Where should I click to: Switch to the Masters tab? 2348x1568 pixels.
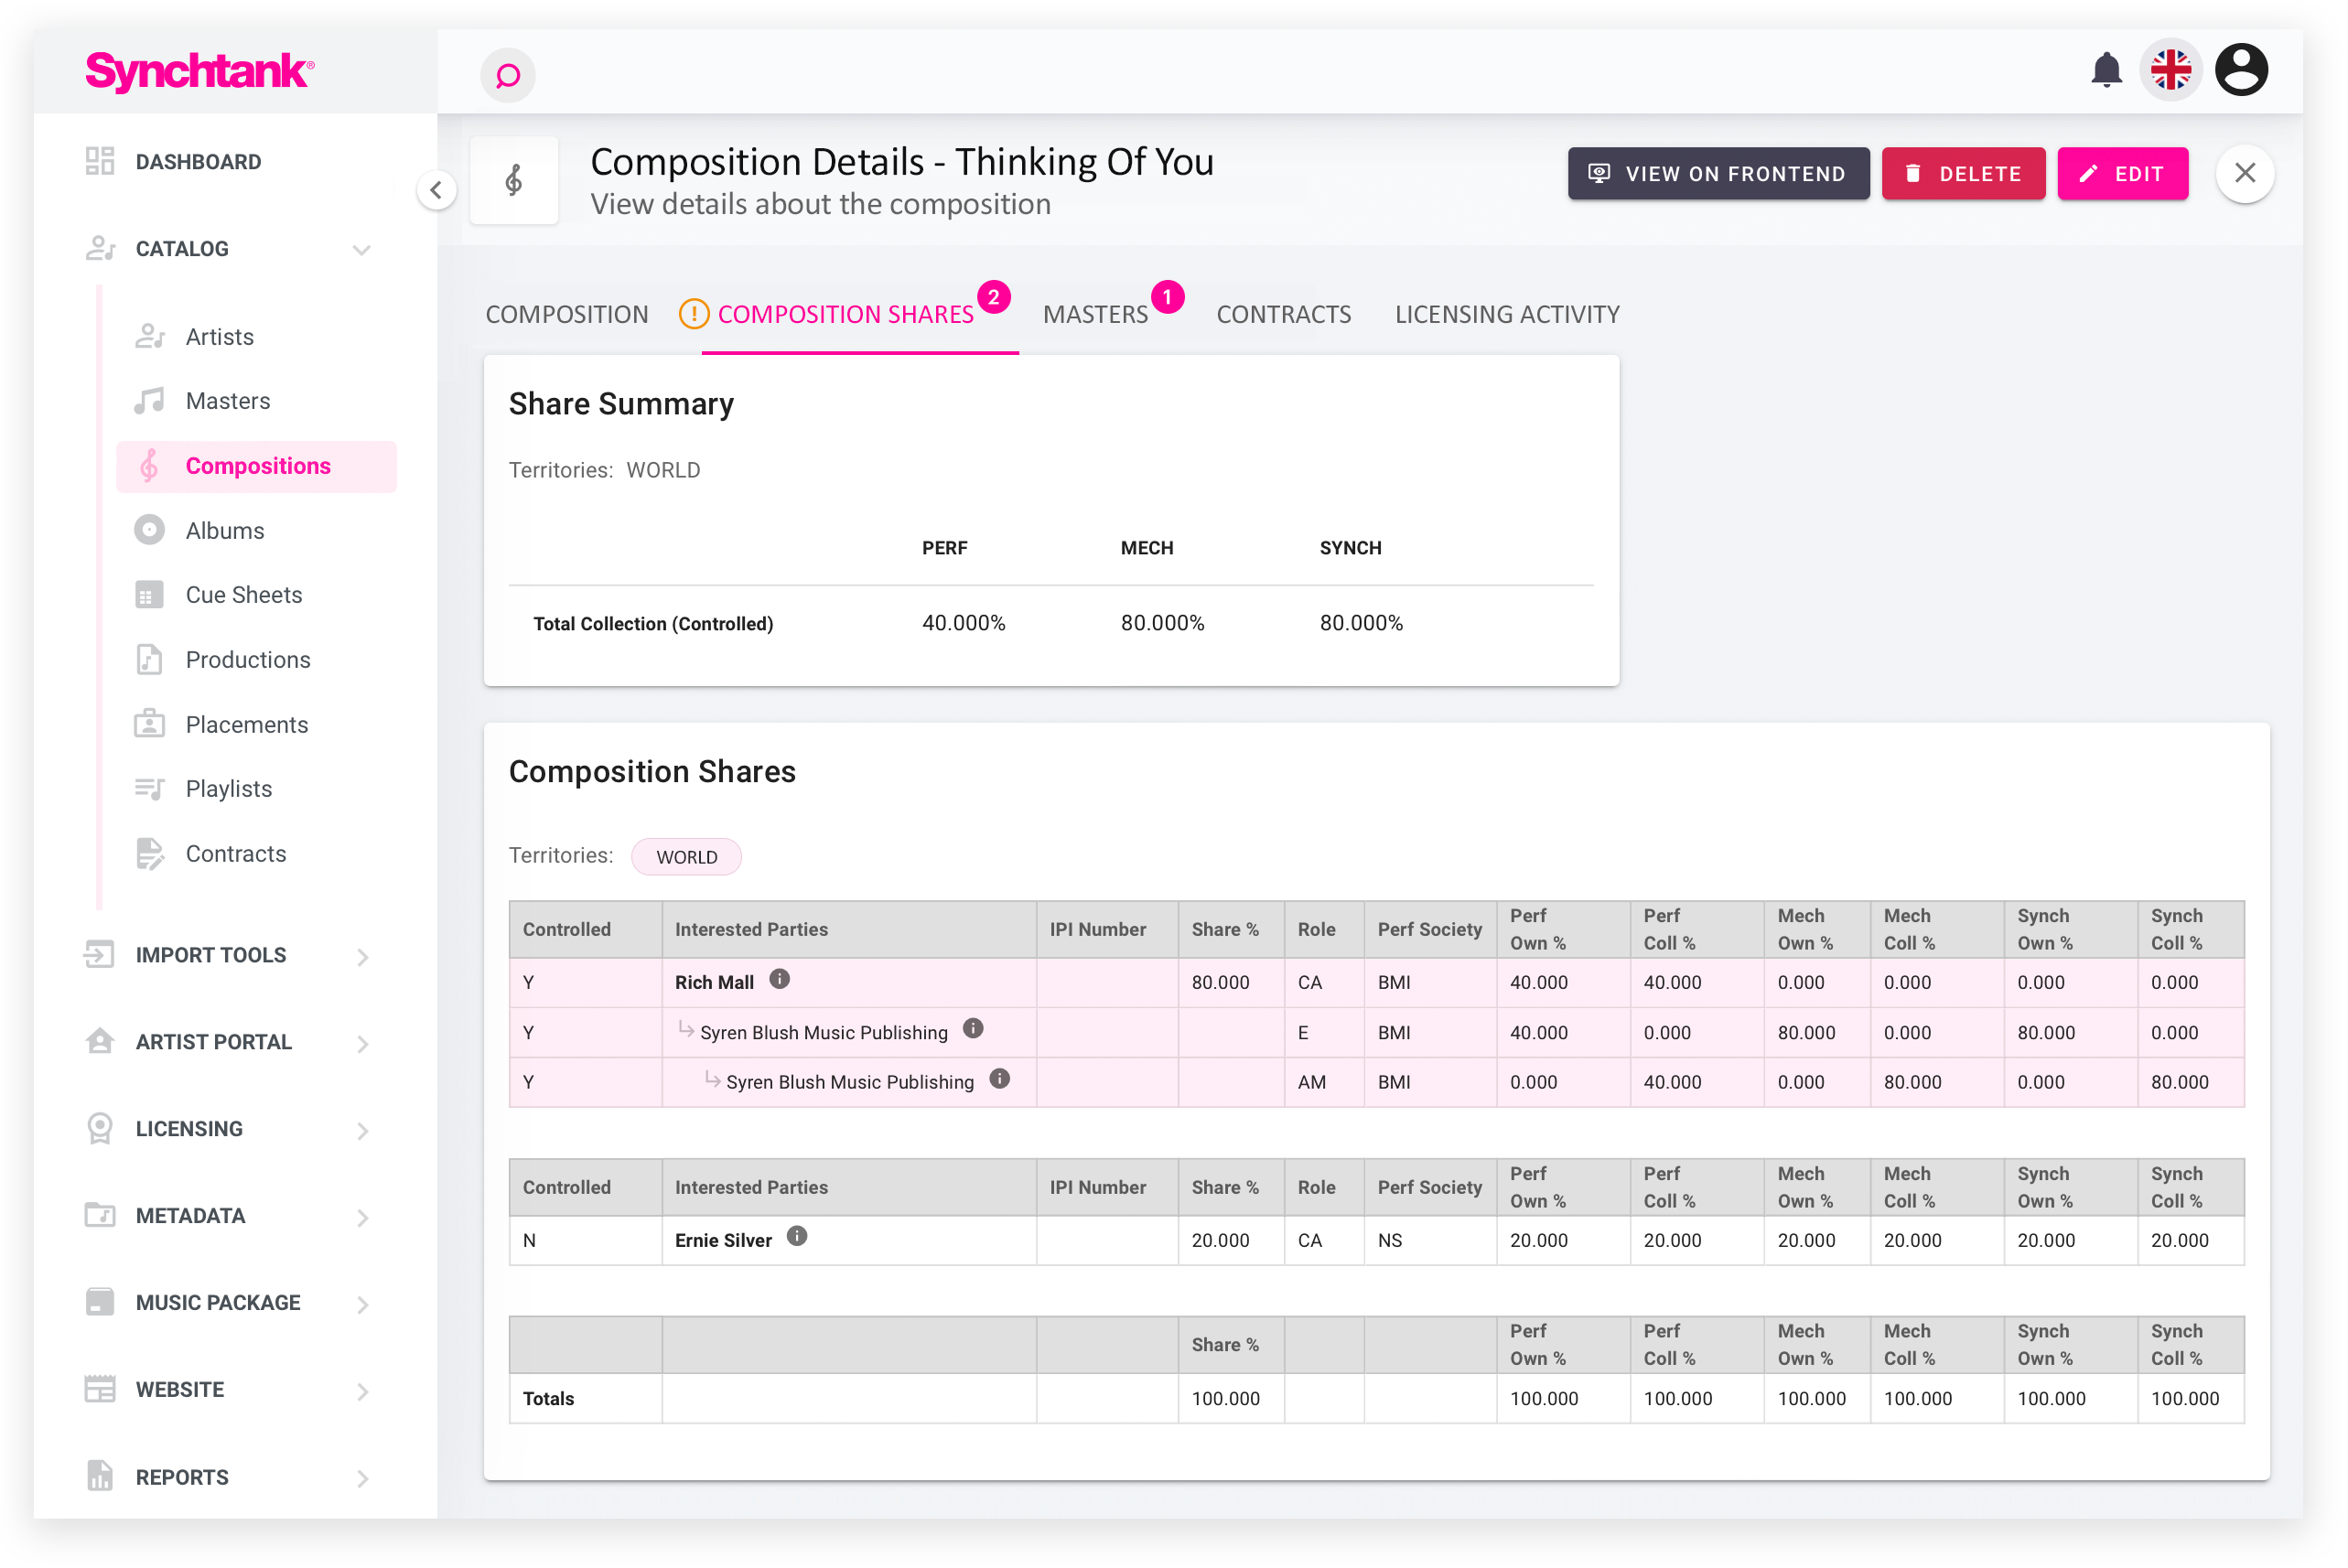click(1095, 314)
